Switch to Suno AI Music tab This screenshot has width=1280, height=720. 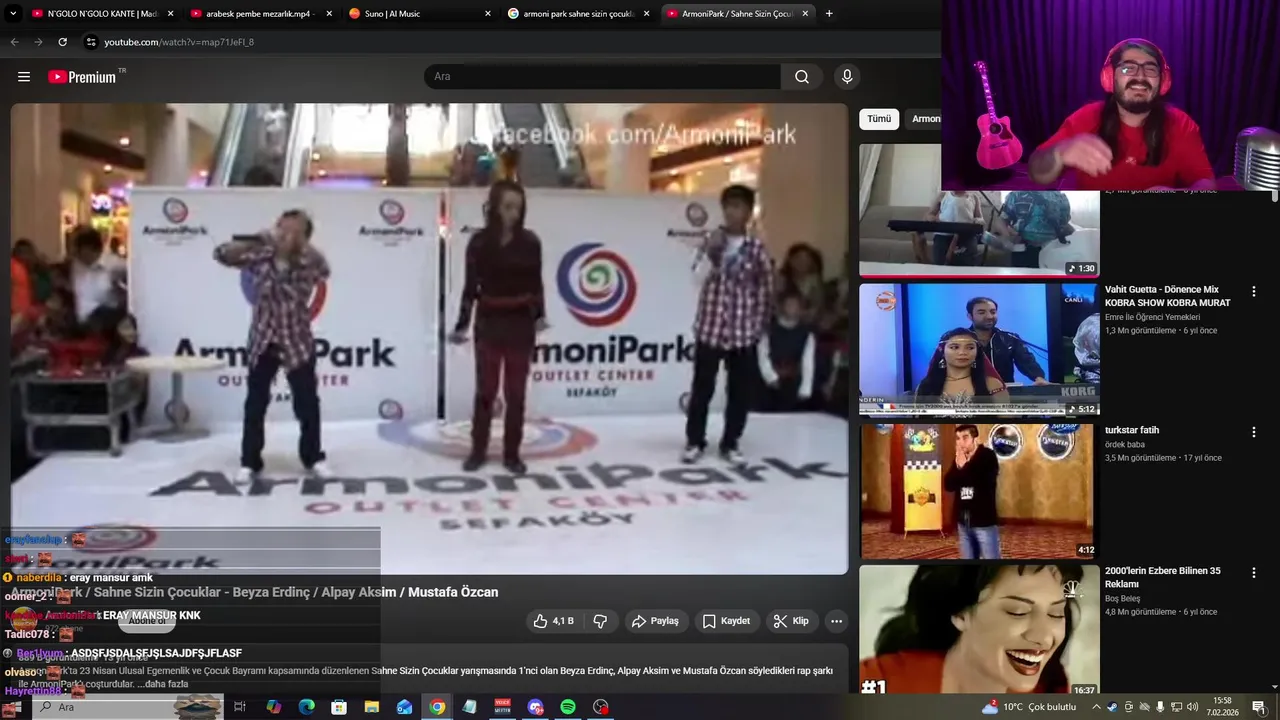[420, 14]
